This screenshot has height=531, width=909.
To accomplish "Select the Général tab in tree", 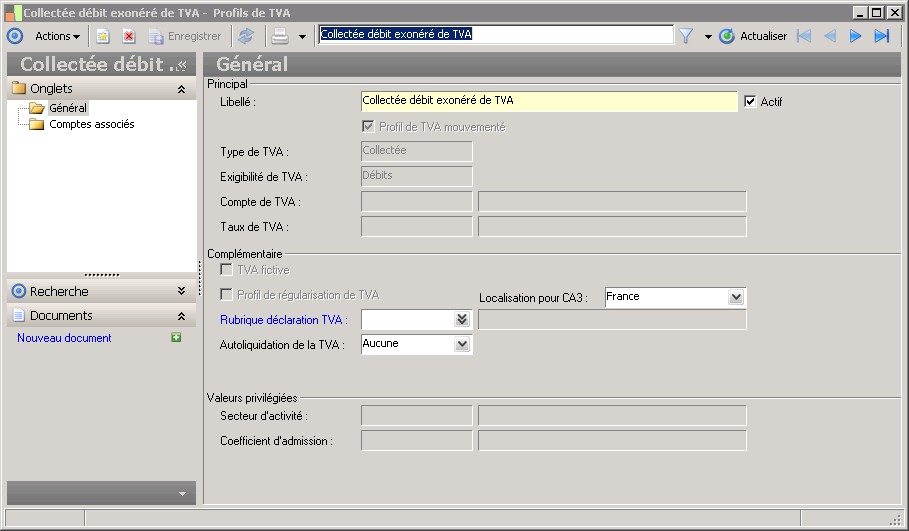I will click(x=68, y=108).
